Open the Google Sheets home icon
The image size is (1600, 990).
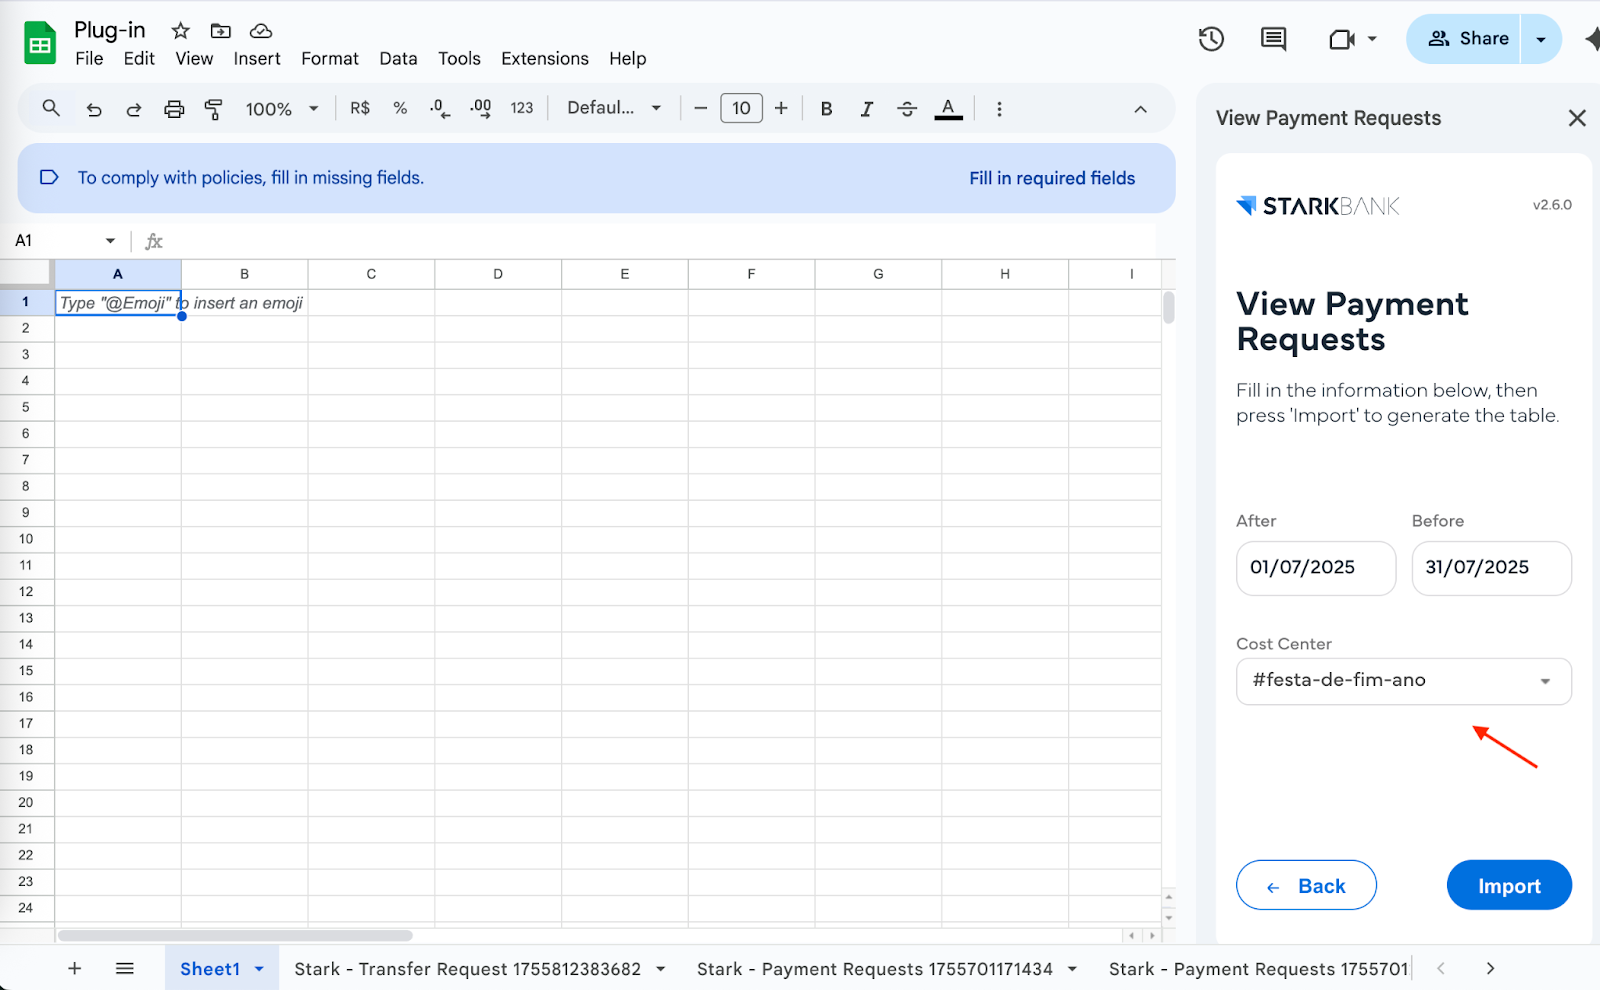coord(40,43)
